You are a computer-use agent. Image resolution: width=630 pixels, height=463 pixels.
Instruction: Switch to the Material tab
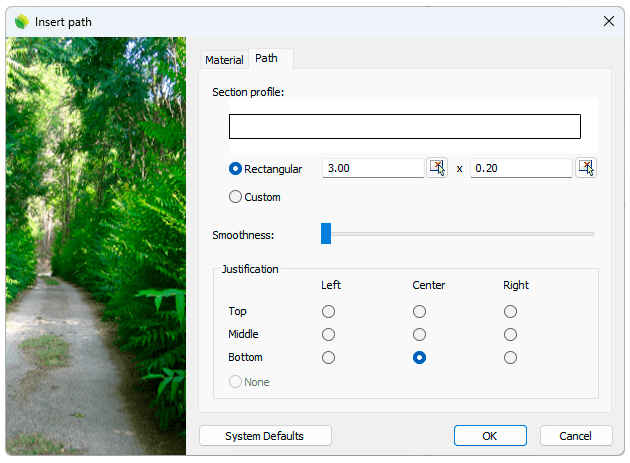point(224,60)
